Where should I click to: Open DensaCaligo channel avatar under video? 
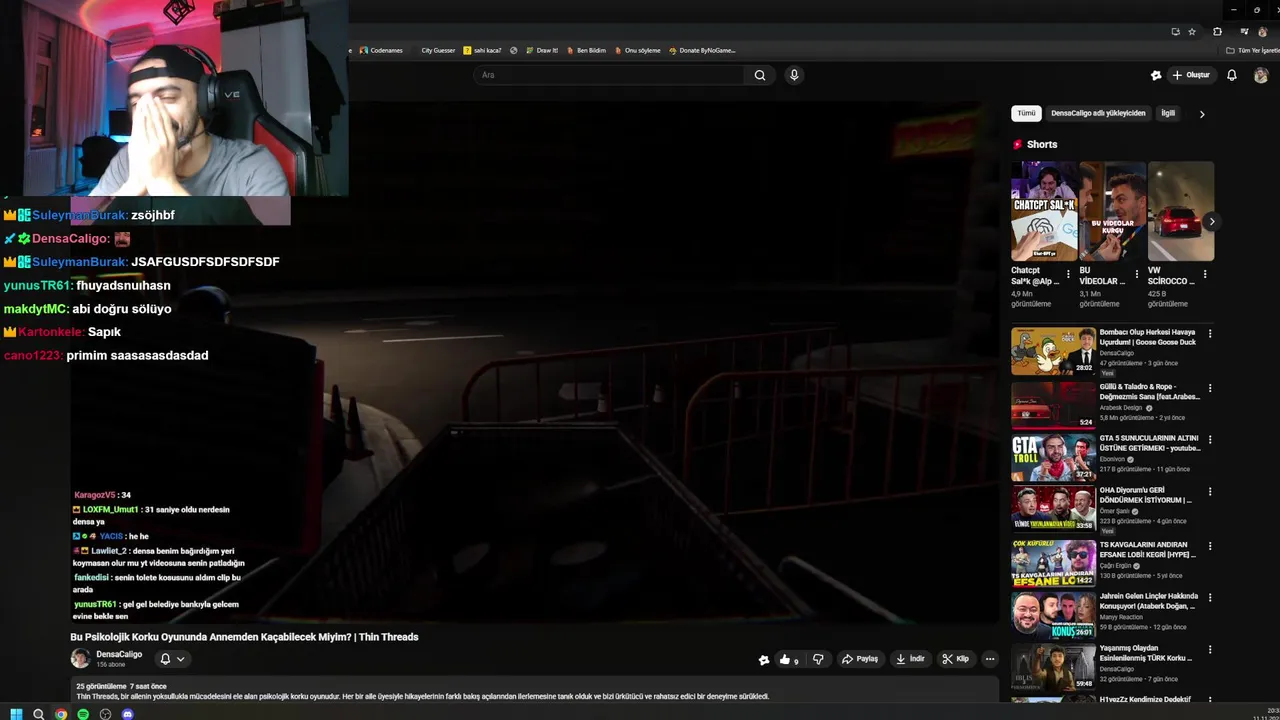coord(80,658)
